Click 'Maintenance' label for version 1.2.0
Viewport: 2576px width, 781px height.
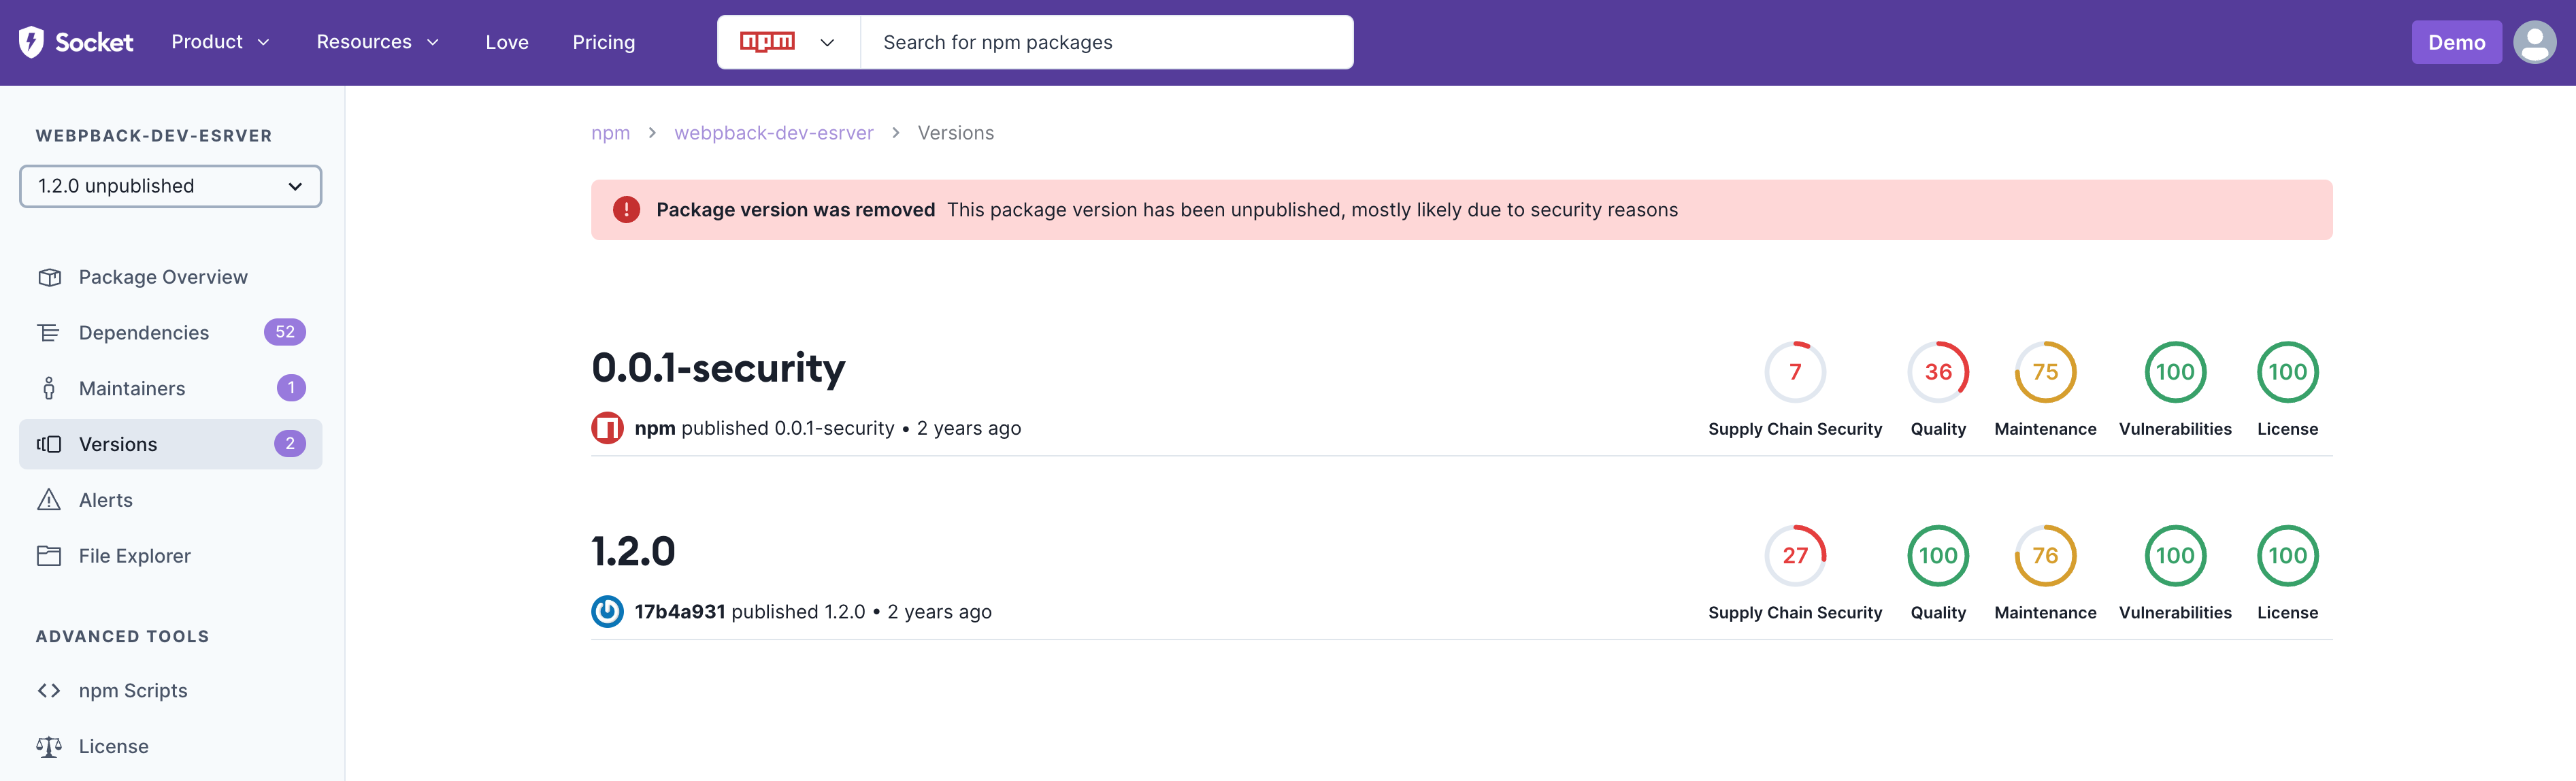pyautogui.click(x=2045, y=613)
